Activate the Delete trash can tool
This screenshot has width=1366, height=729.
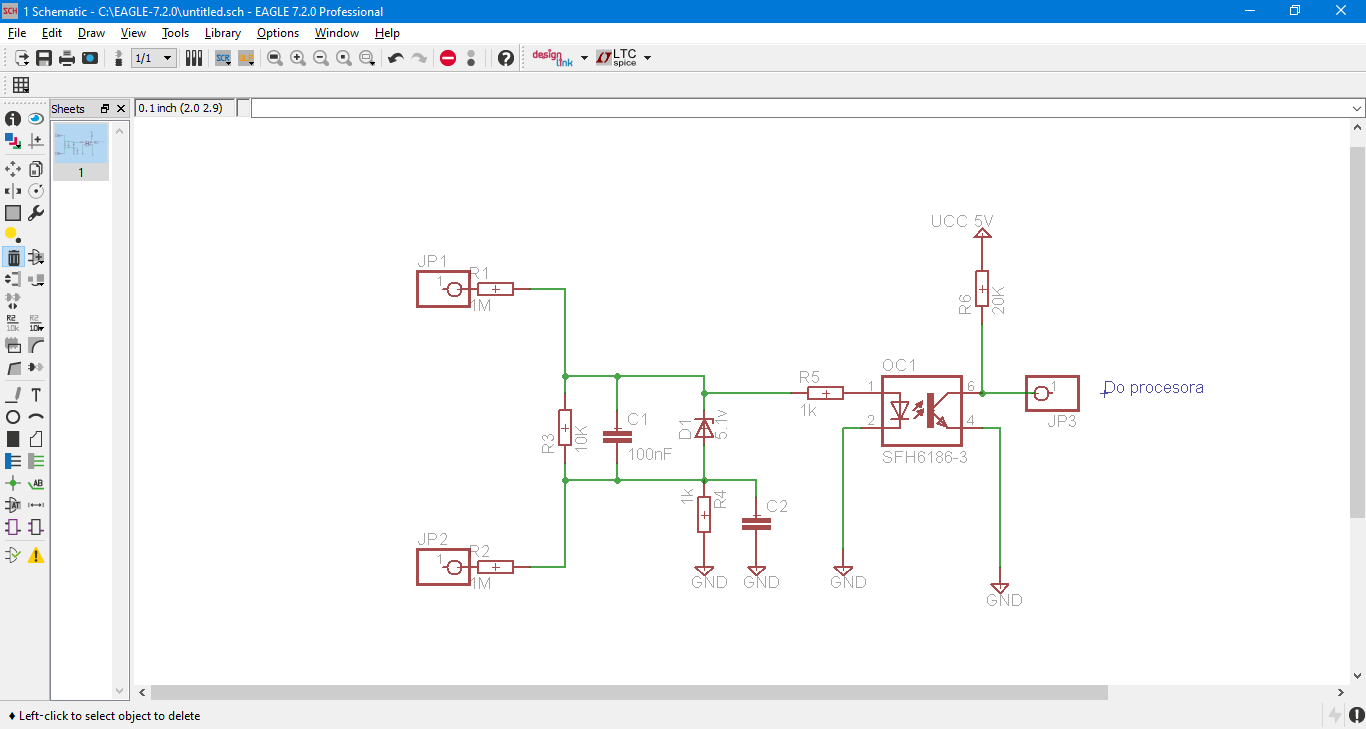click(13, 257)
